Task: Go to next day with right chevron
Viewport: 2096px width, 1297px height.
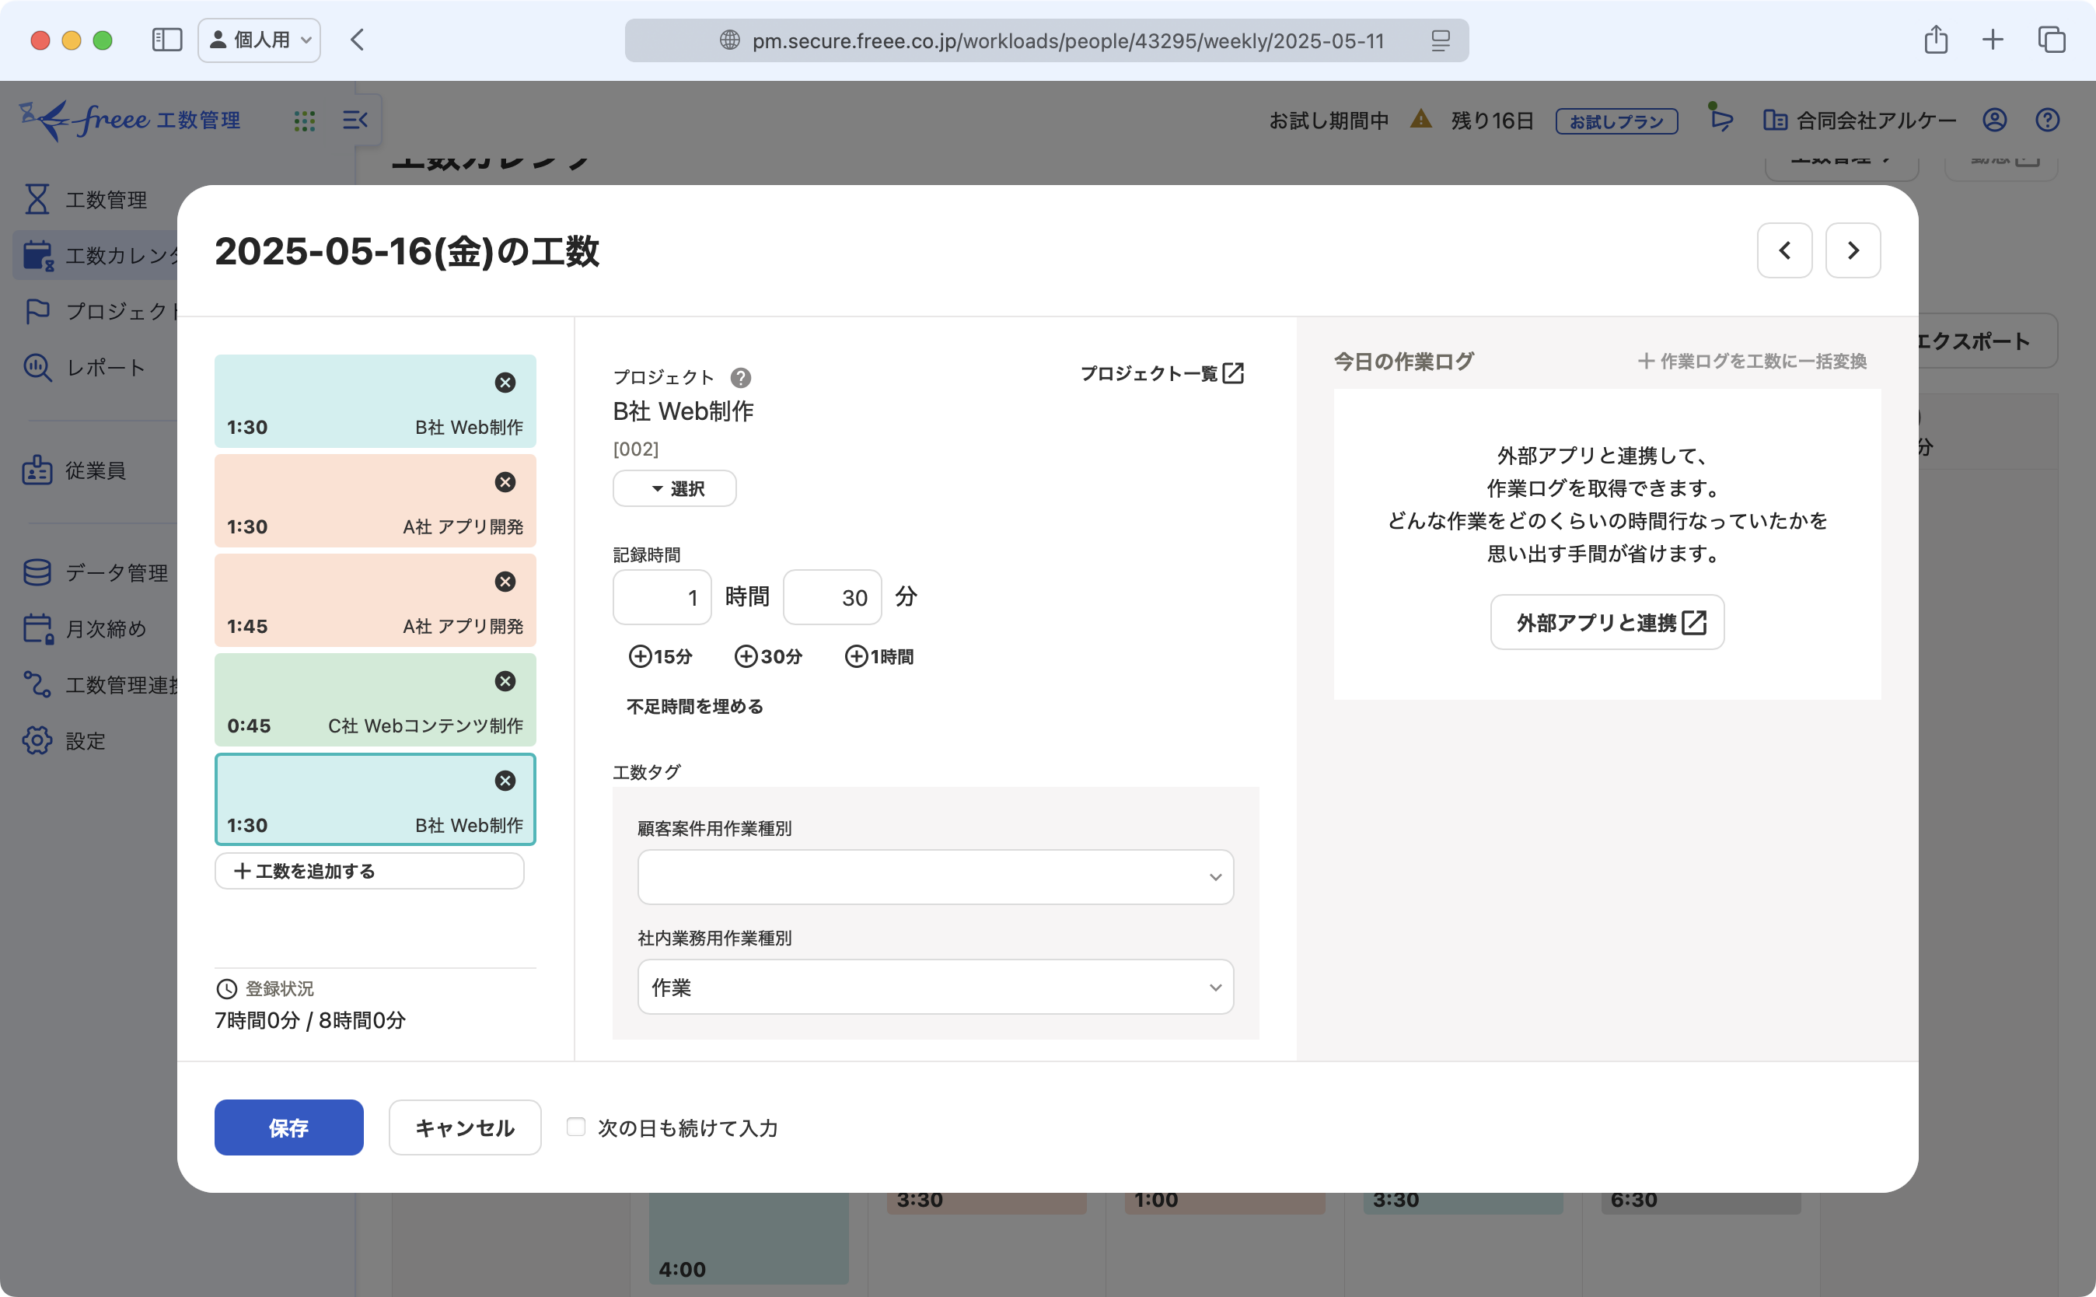Action: pyautogui.click(x=1852, y=250)
